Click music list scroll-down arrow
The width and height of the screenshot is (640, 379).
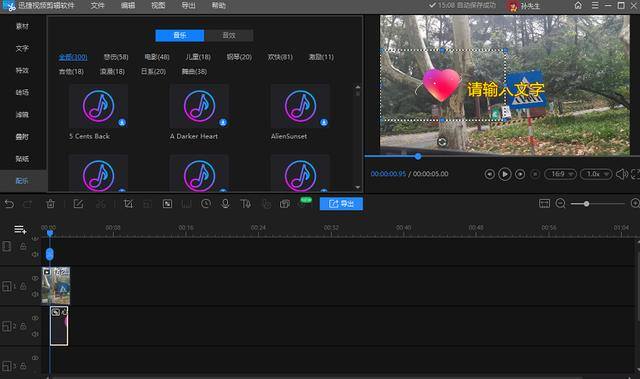point(358,187)
